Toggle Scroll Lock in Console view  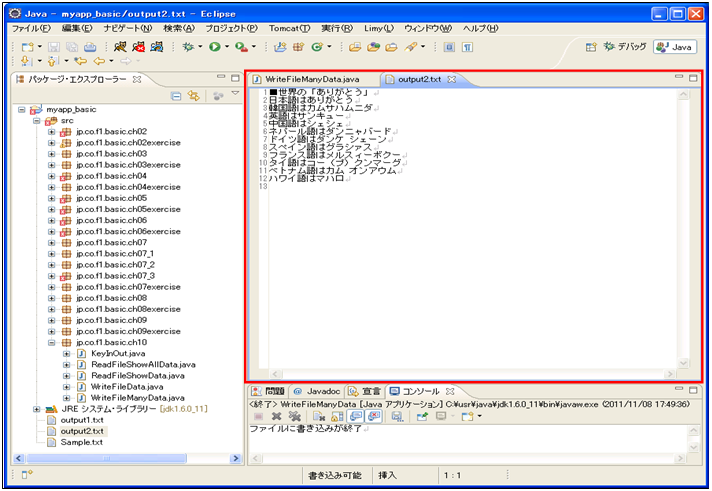[339, 416]
